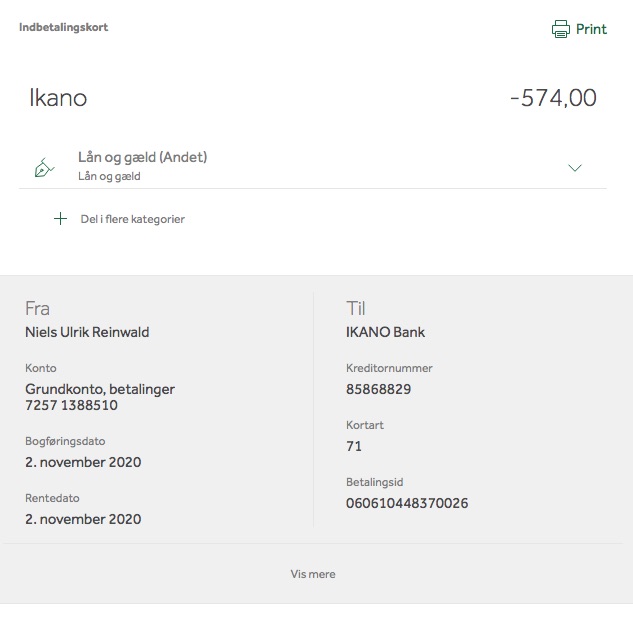Click the Kortart value 71
Screen dimensions: 633x635
354,446
